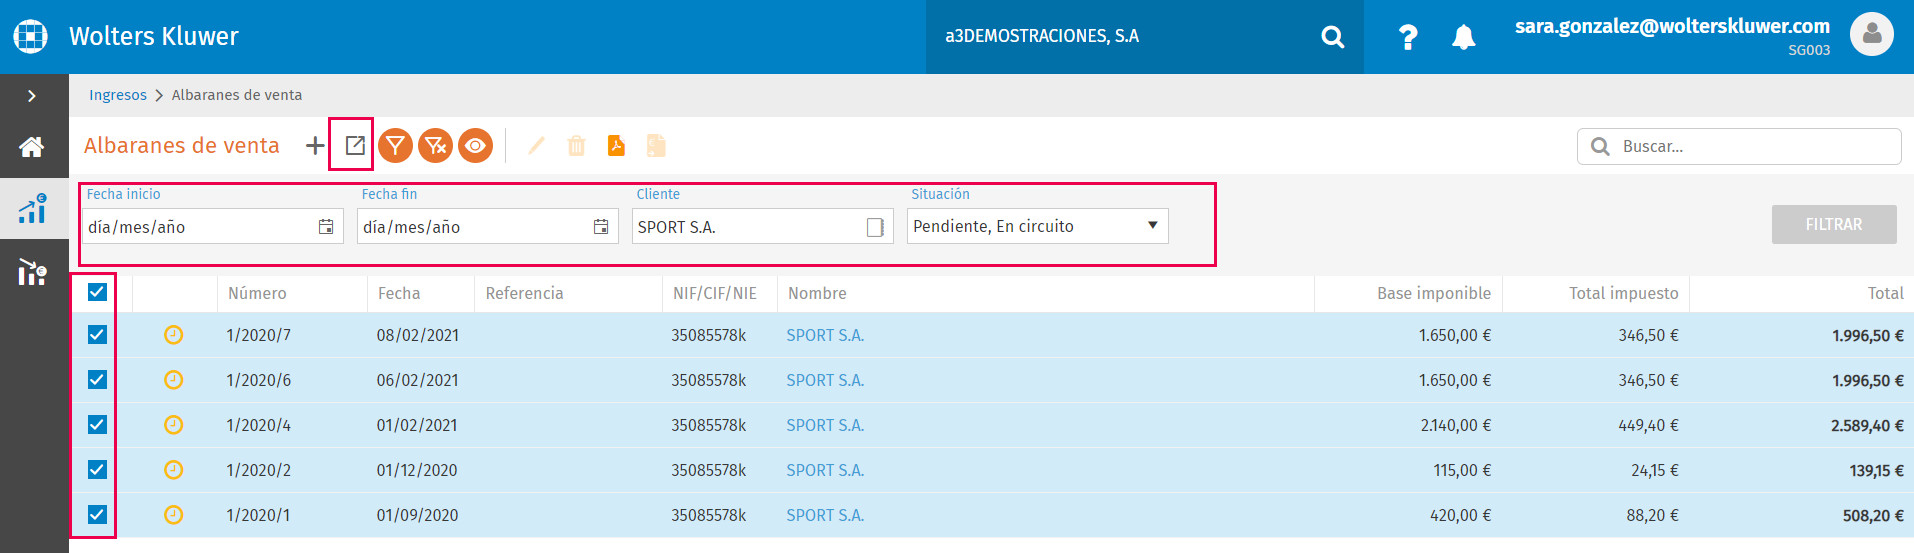The height and width of the screenshot is (553, 1914).
Task: Click the sara.gonzalez@wolterskluwer.com account name
Action: [x=1672, y=26]
